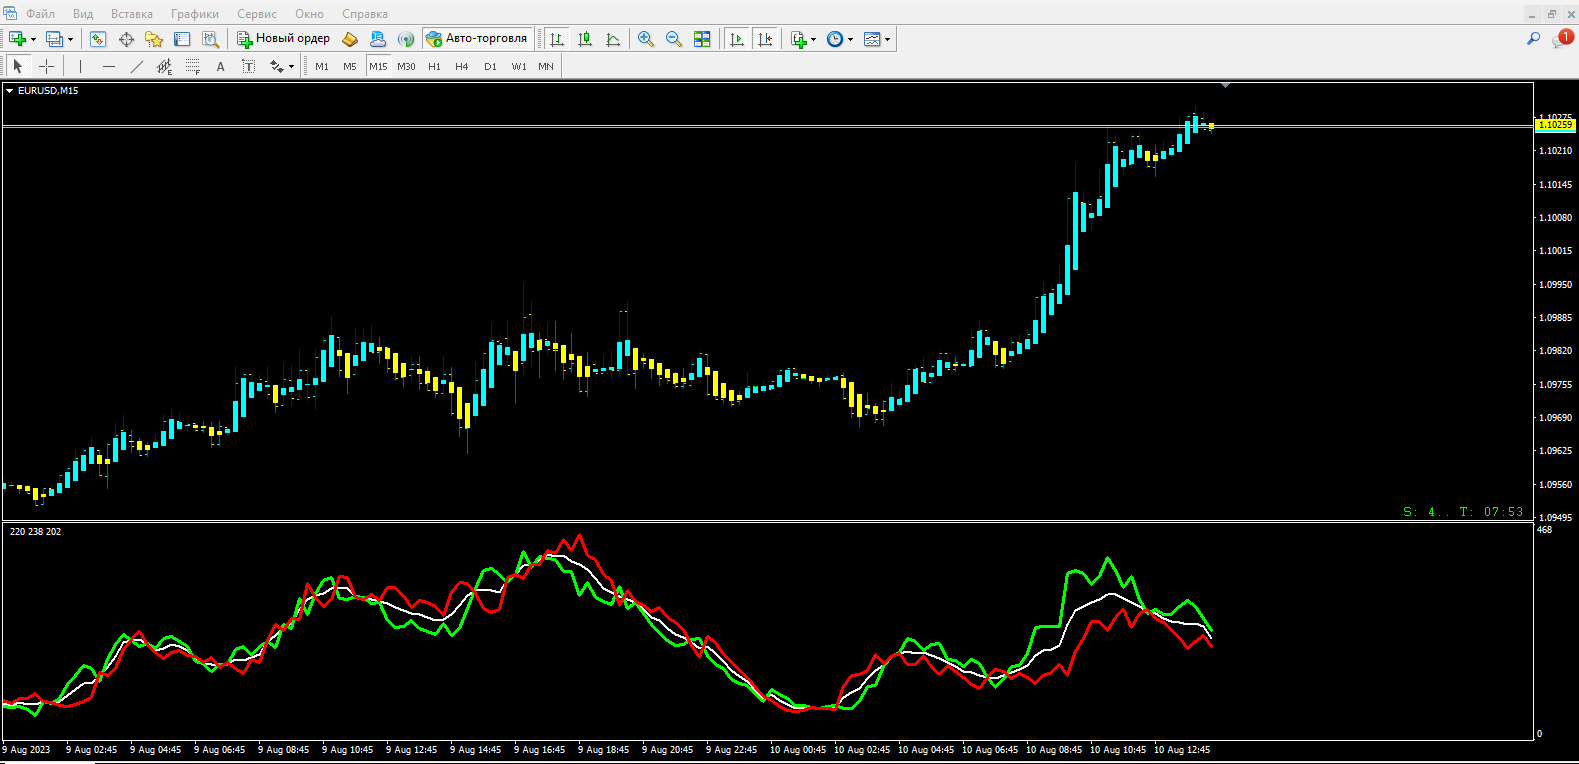This screenshot has height=764, width=1579.
Task: Click the tile windows chart icon
Action: [x=702, y=39]
